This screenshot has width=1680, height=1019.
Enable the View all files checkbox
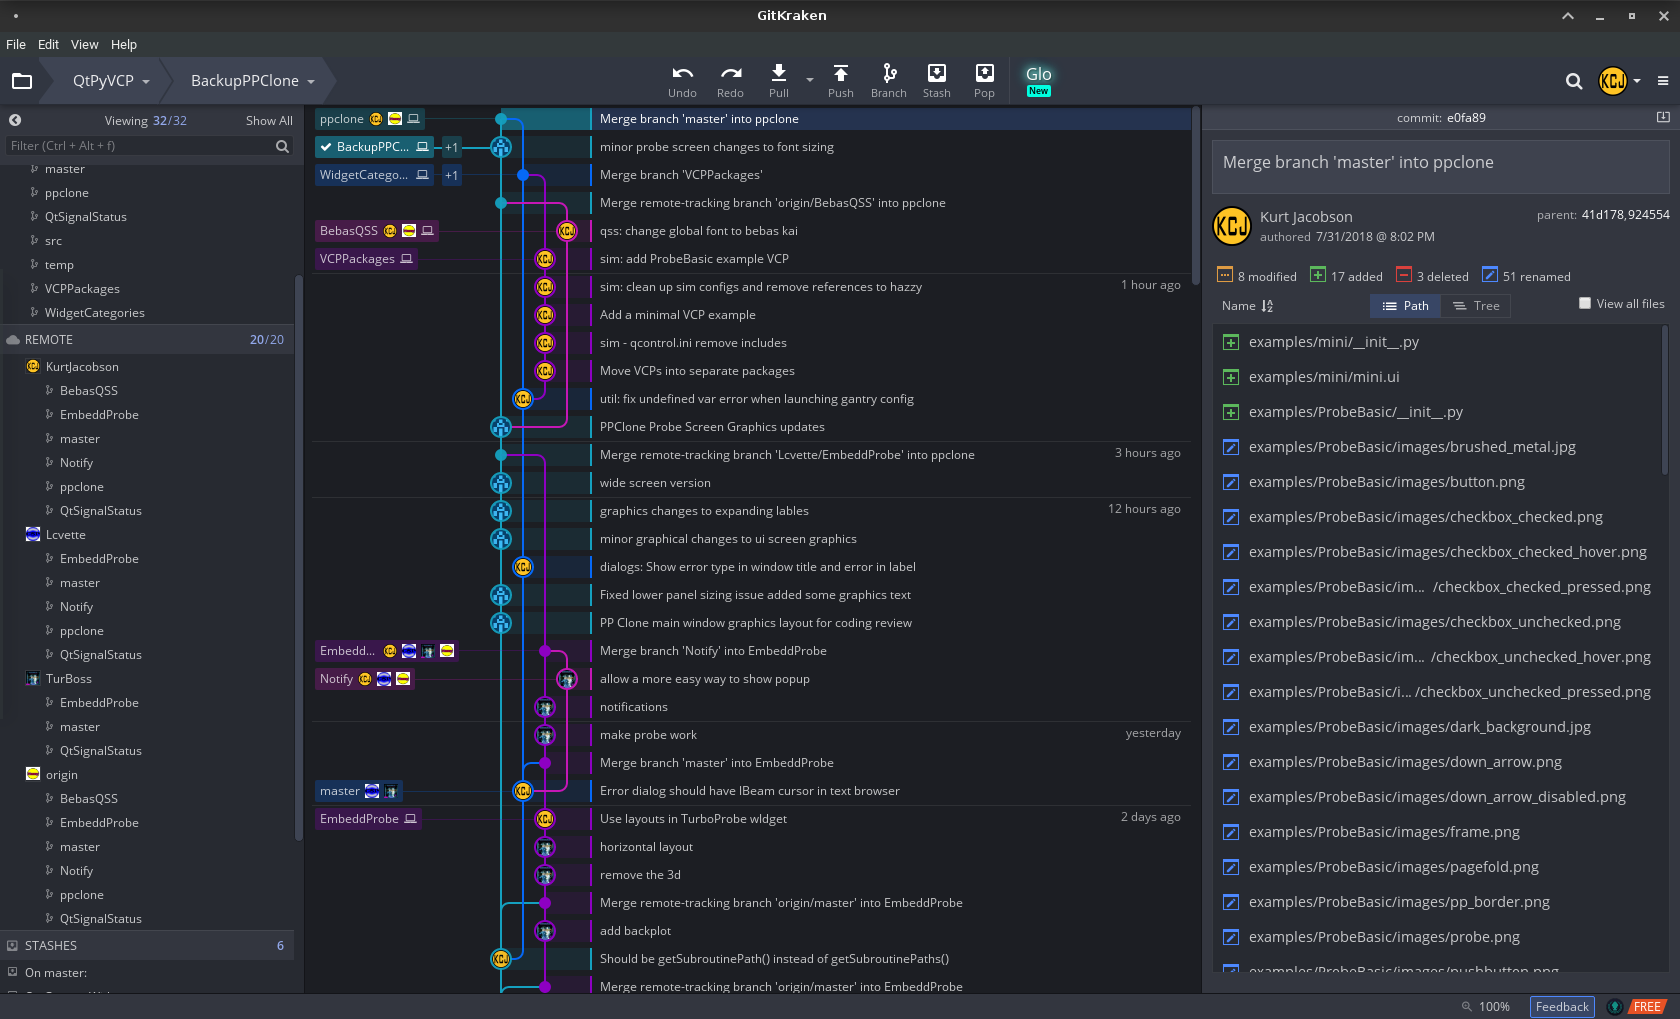tap(1585, 303)
